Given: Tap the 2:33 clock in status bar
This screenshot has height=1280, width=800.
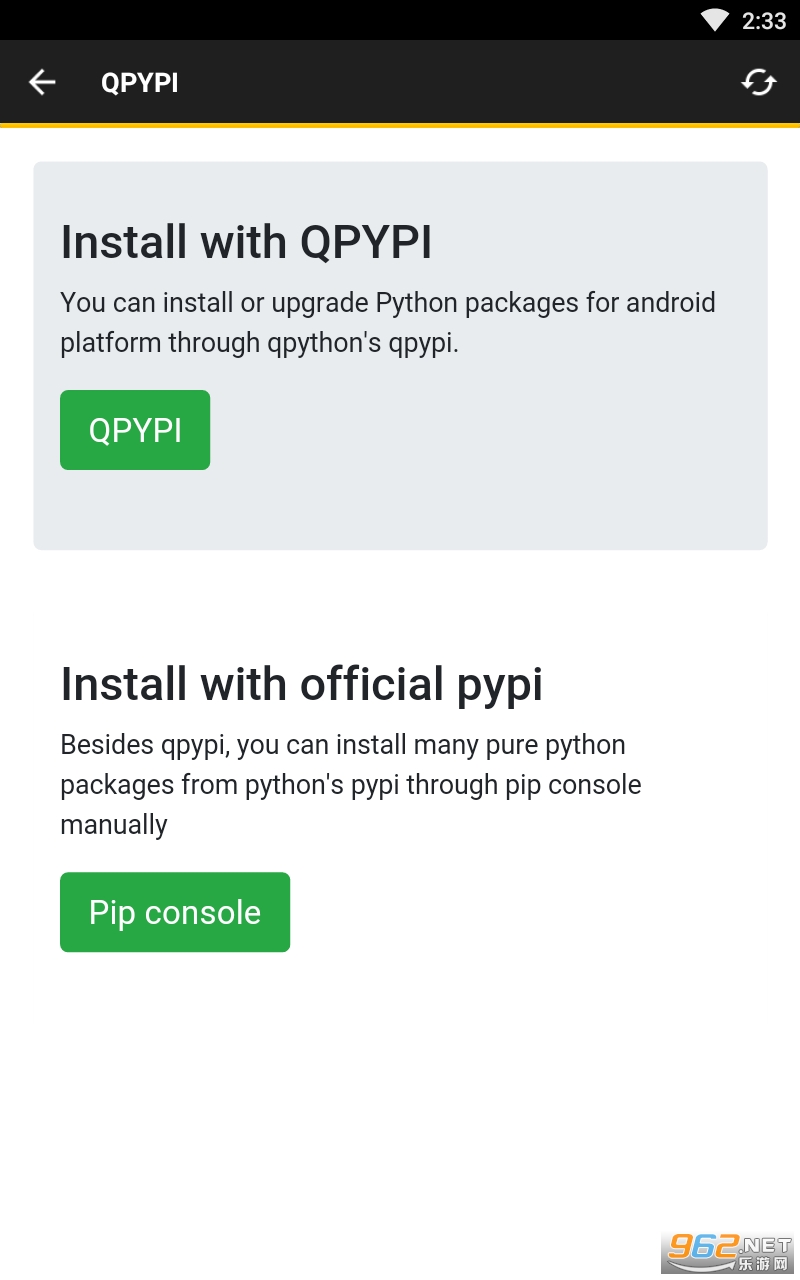Looking at the screenshot, I should coord(764,21).
